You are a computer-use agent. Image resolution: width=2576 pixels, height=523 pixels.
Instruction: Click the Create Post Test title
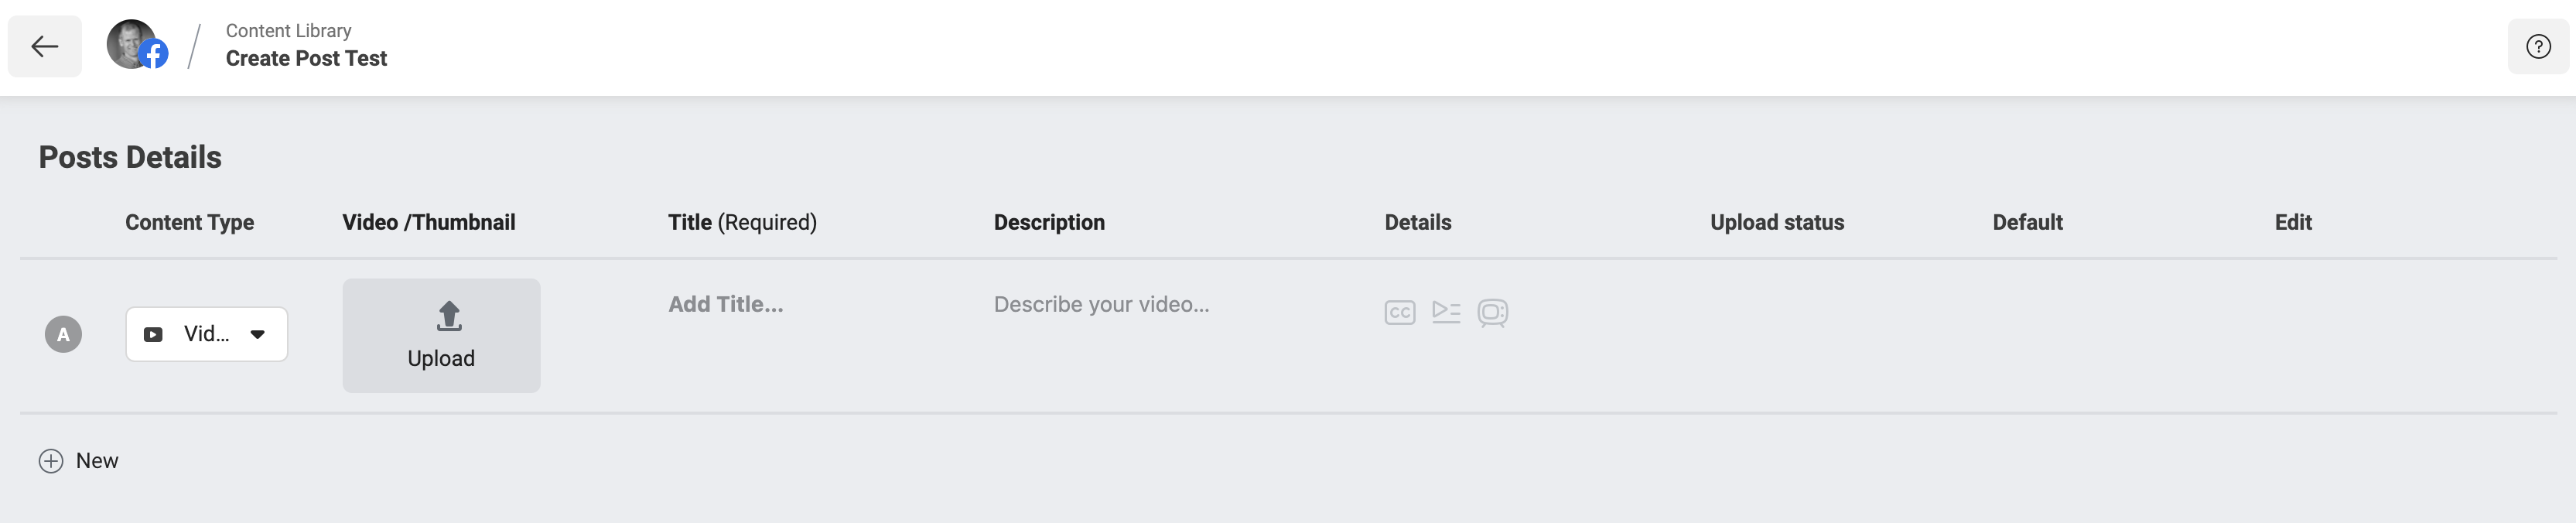[x=306, y=59]
